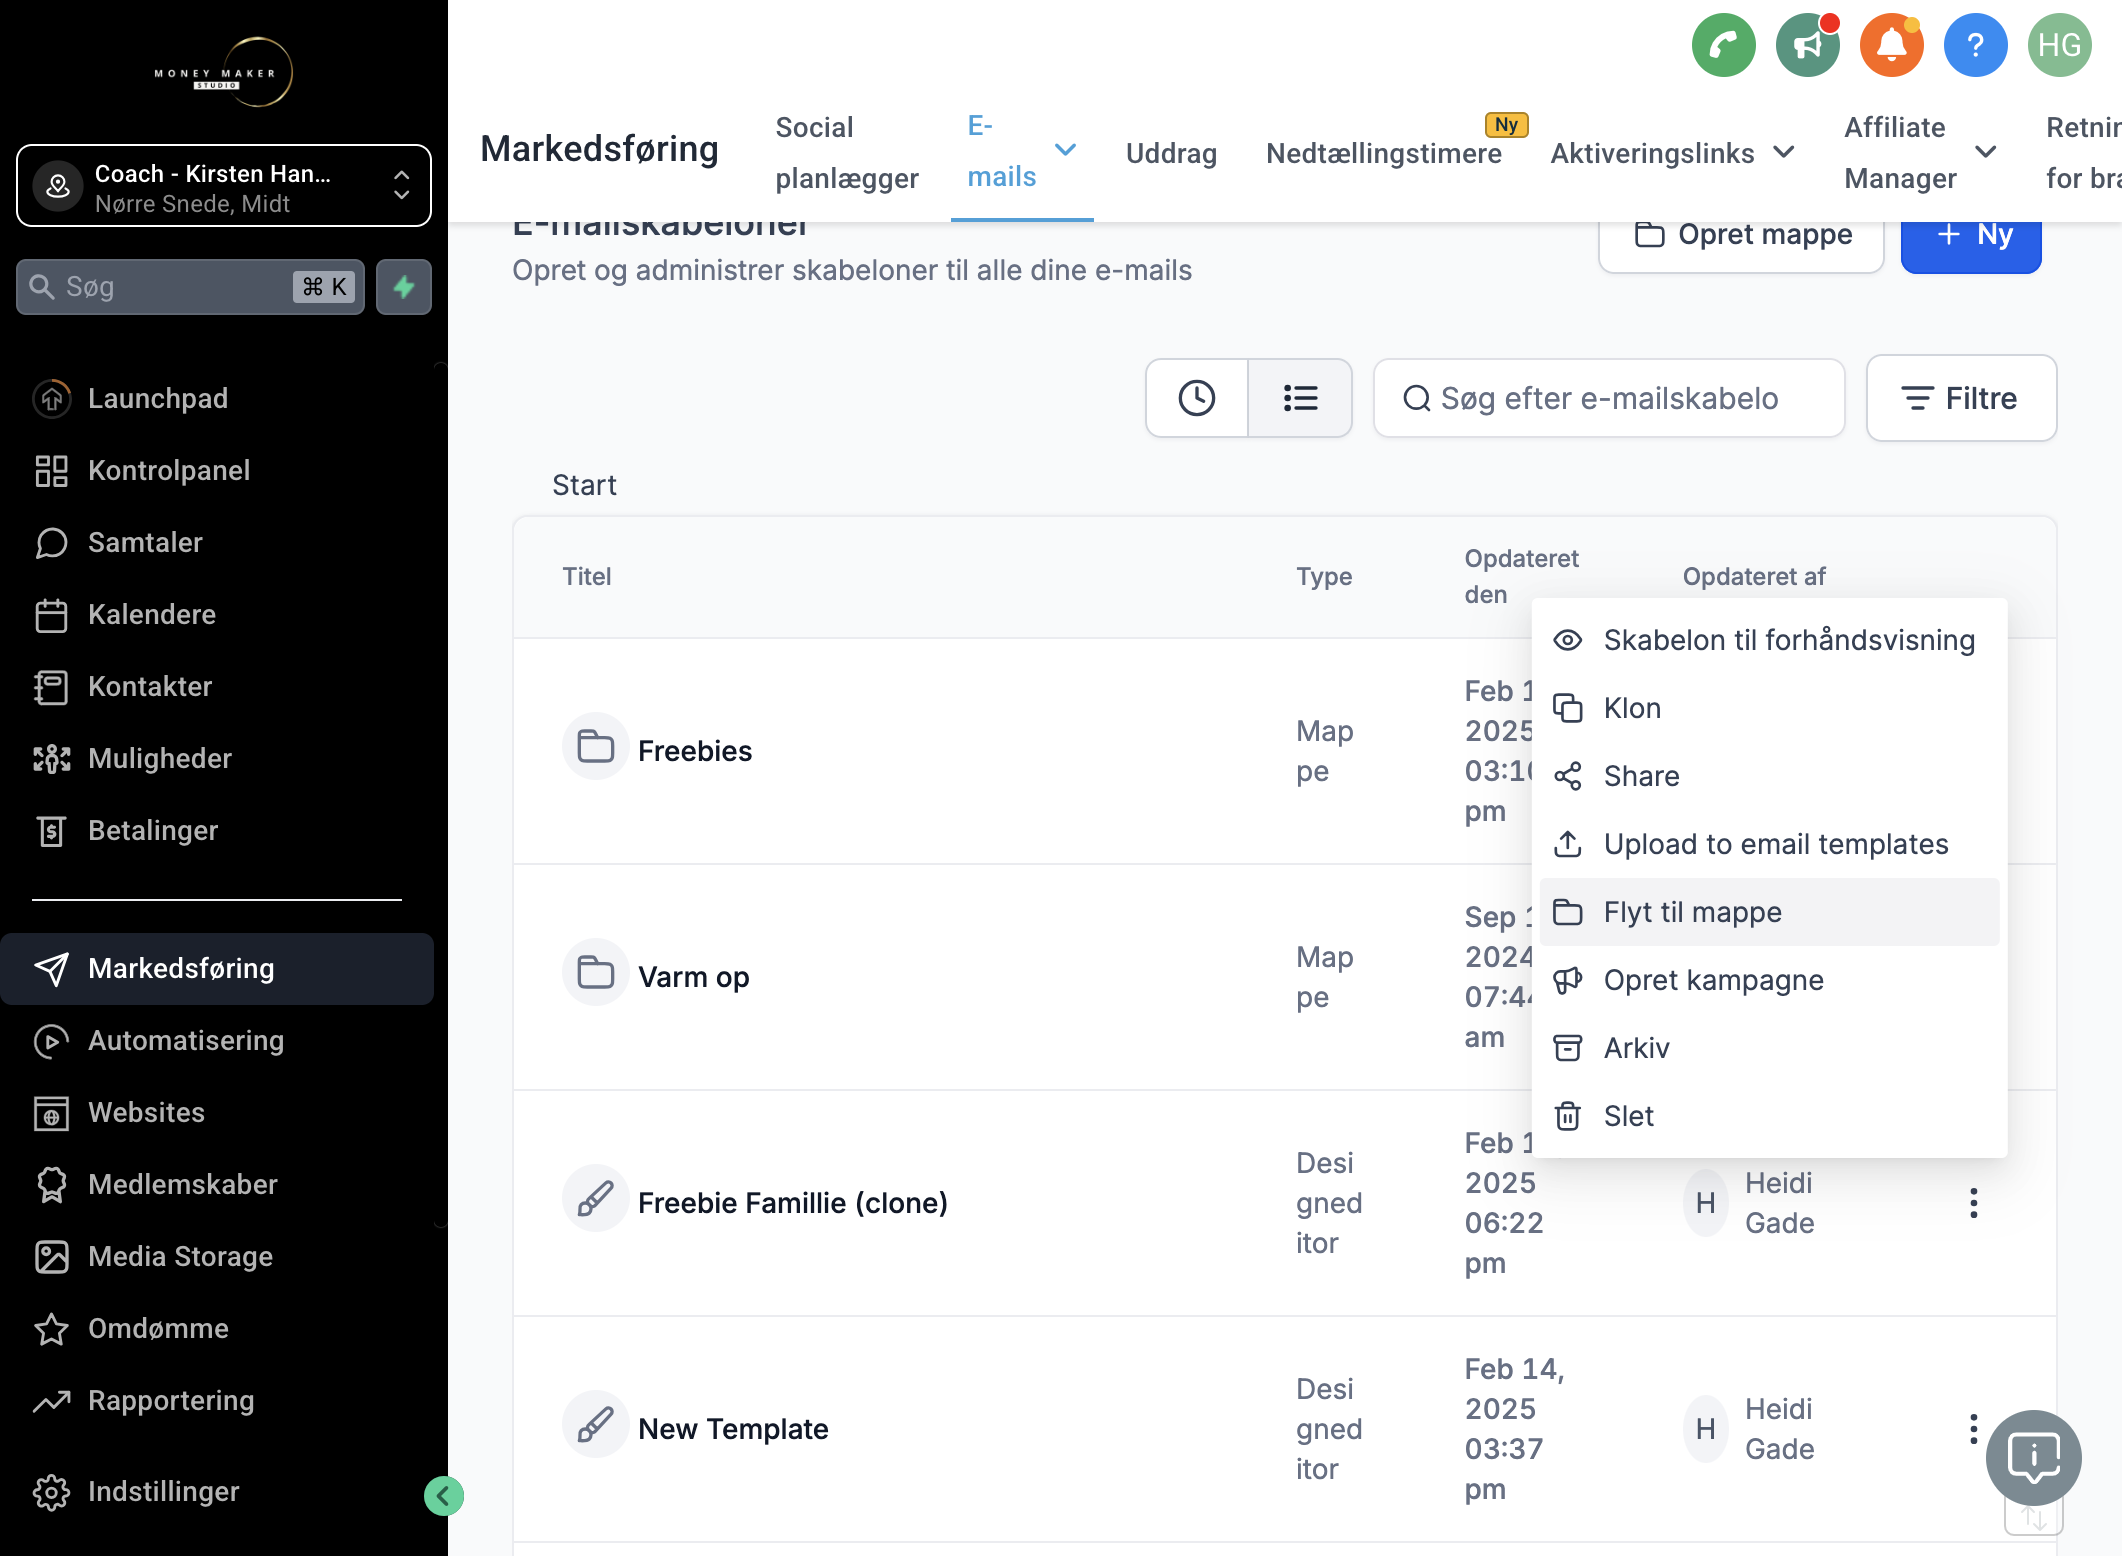Open the Nedtællingstimere tab
The width and height of the screenshot is (2122, 1556).
[x=1383, y=153]
